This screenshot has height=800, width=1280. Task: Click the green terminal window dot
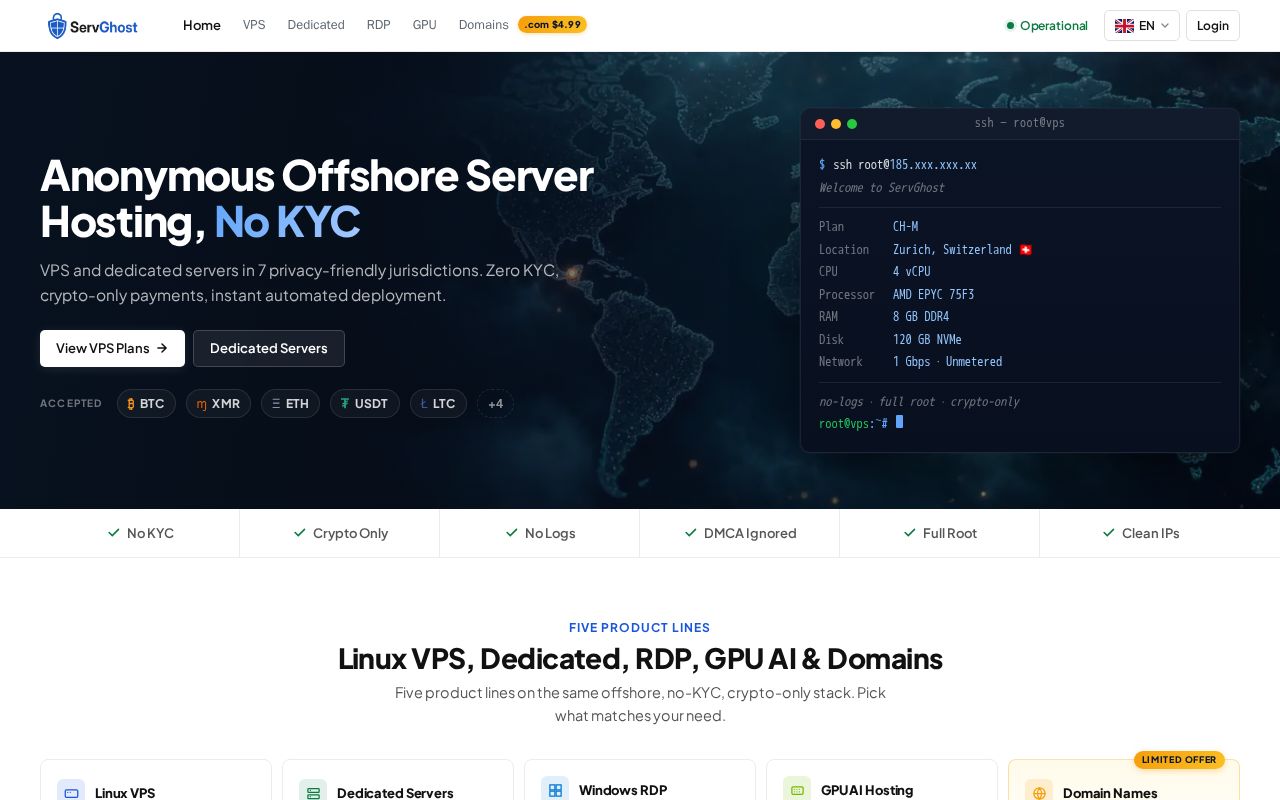coord(852,124)
